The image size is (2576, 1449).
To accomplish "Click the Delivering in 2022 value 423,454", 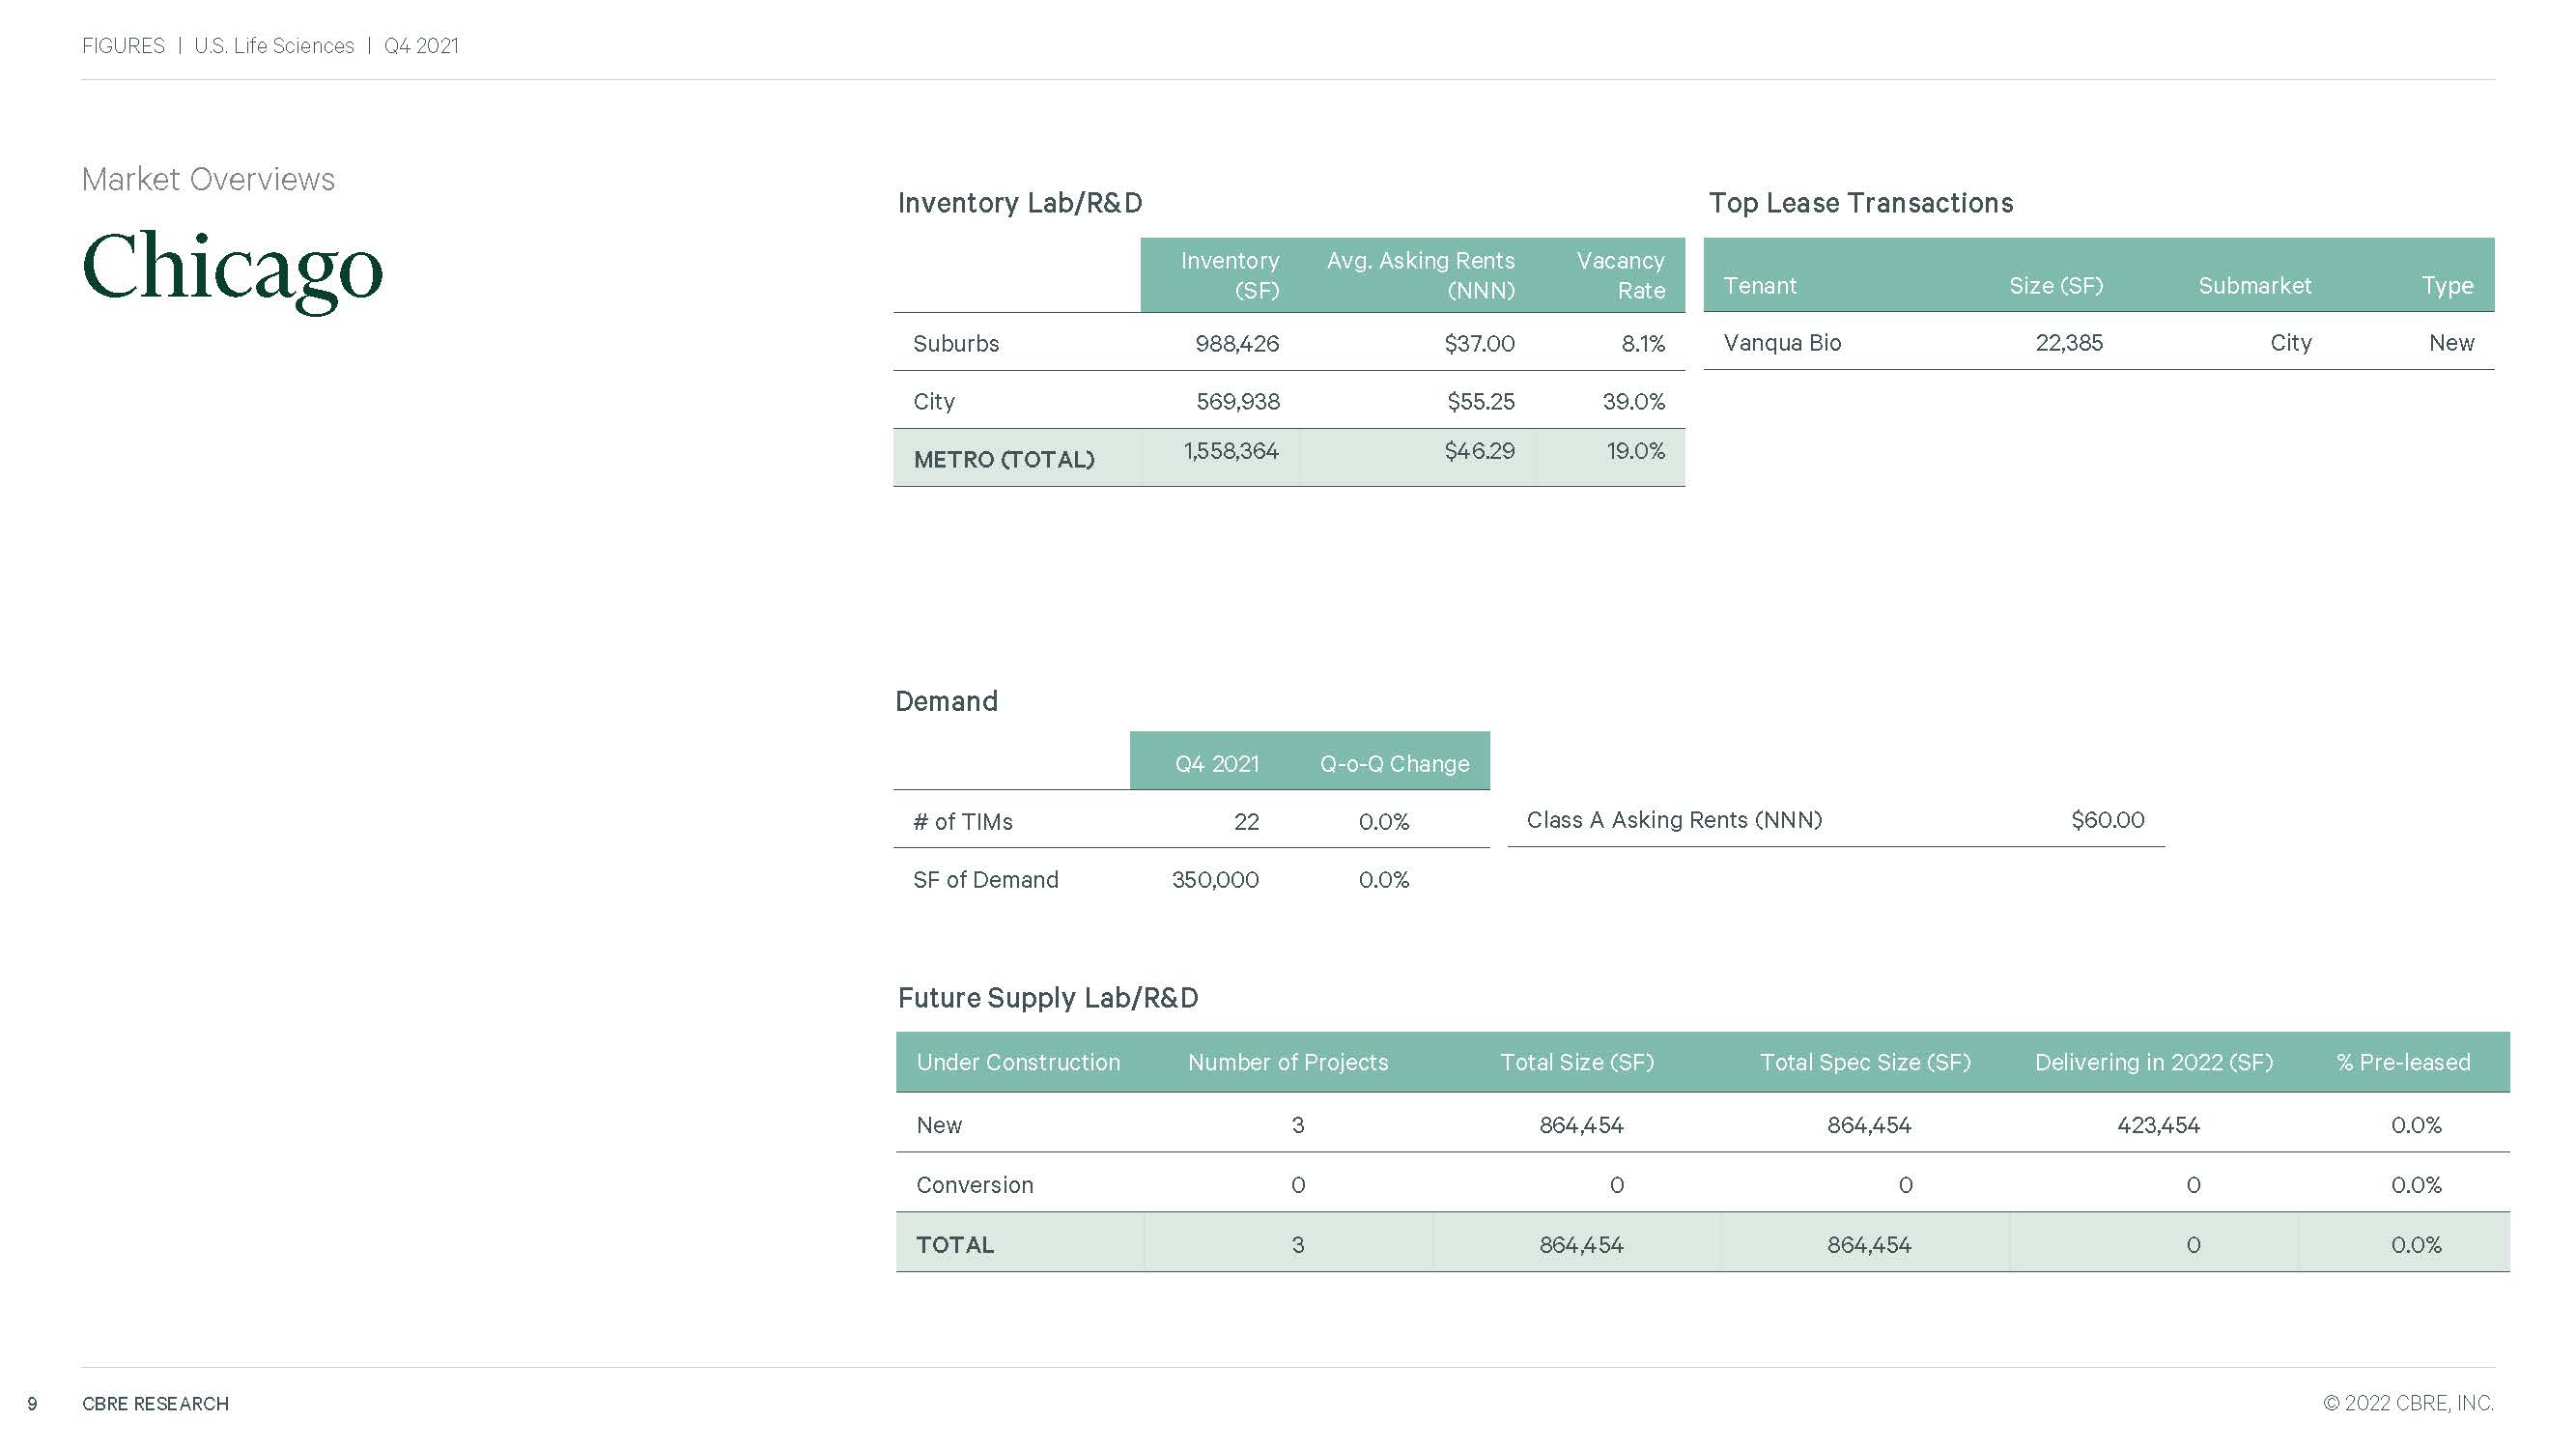I will (2158, 1125).
